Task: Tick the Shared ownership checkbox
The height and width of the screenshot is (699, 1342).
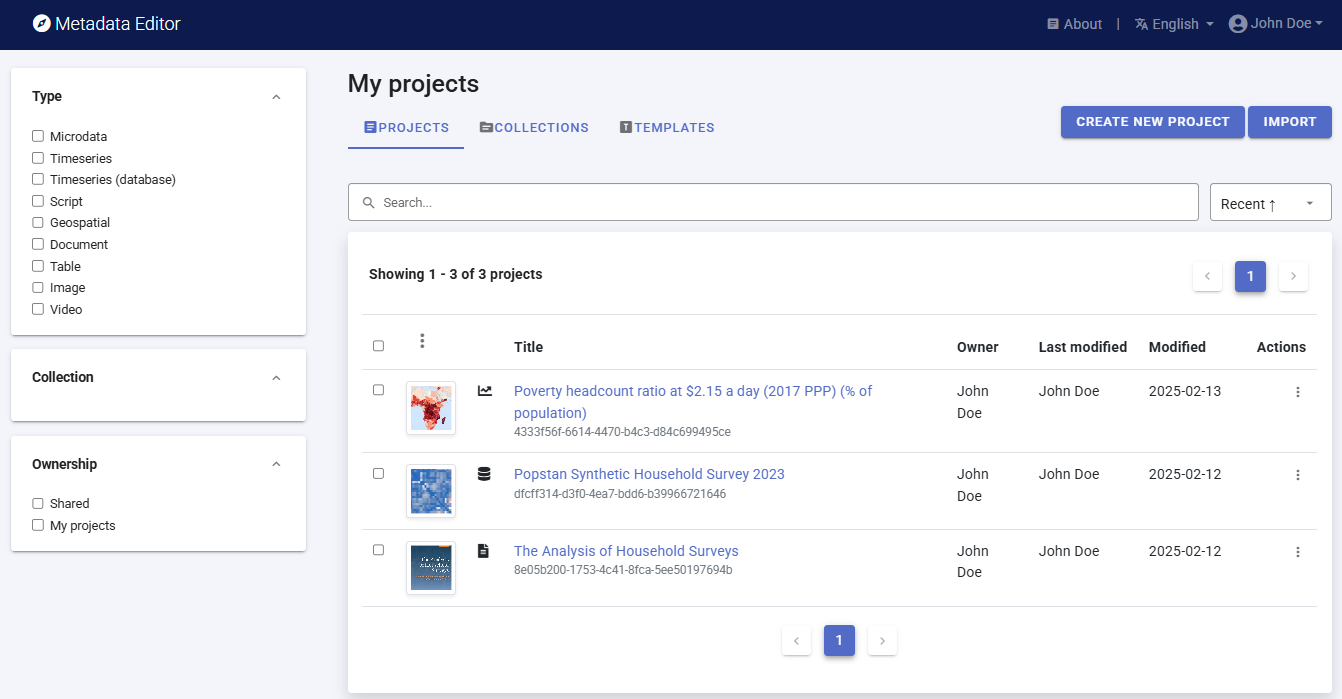Action: (38, 504)
